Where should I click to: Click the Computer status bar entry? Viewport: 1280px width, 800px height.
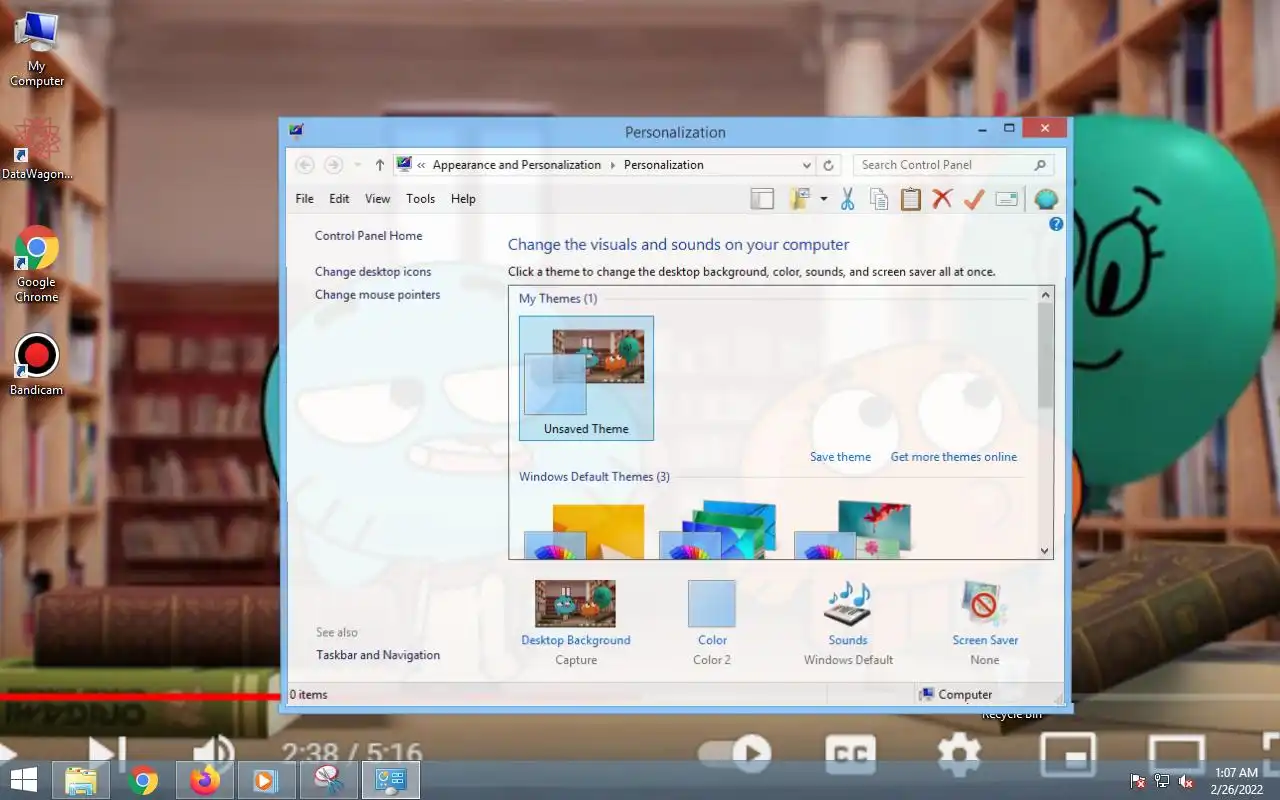point(956,695)
